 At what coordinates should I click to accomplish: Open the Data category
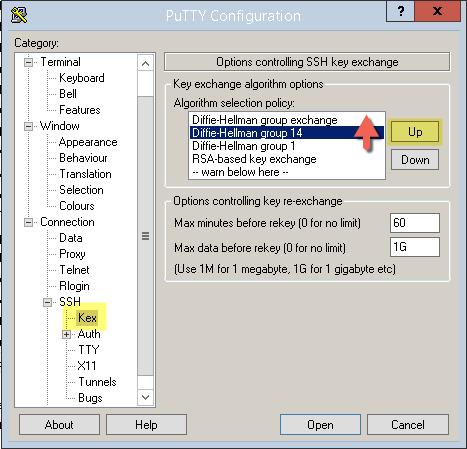pos(71,238)
